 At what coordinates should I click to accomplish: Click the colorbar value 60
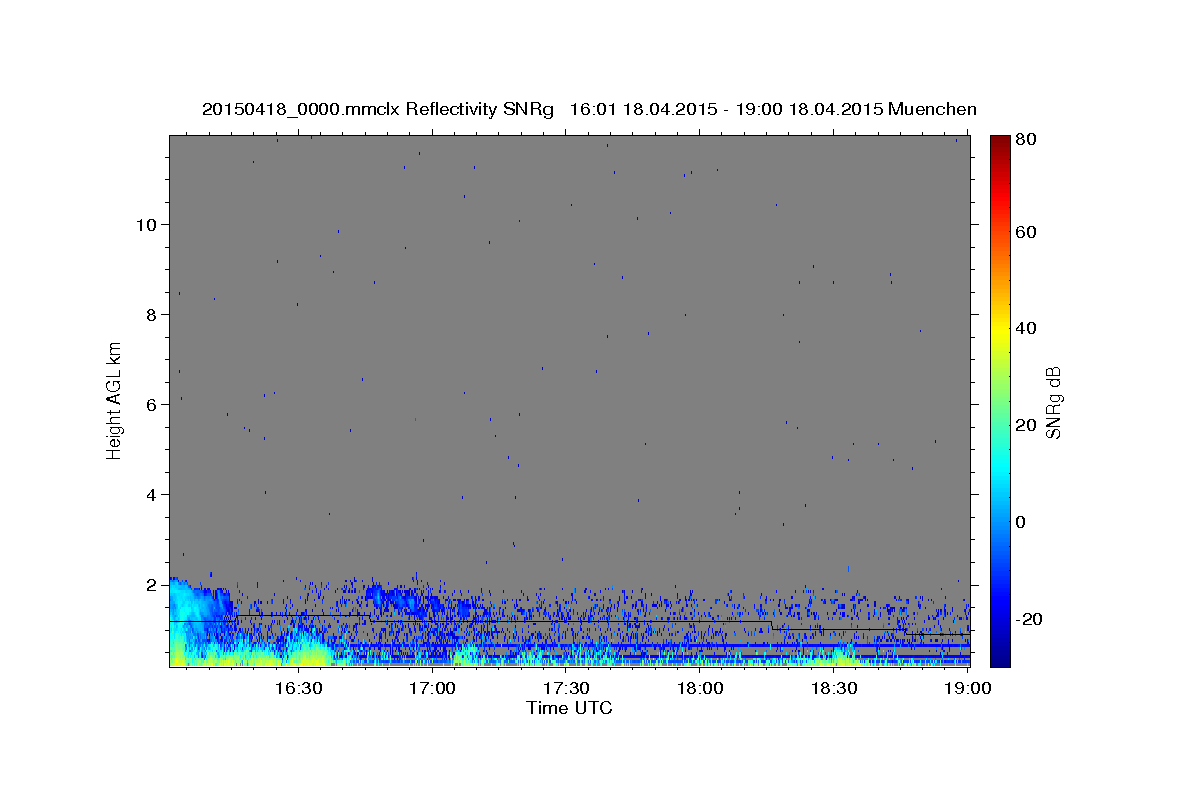tap(1028, 232)
